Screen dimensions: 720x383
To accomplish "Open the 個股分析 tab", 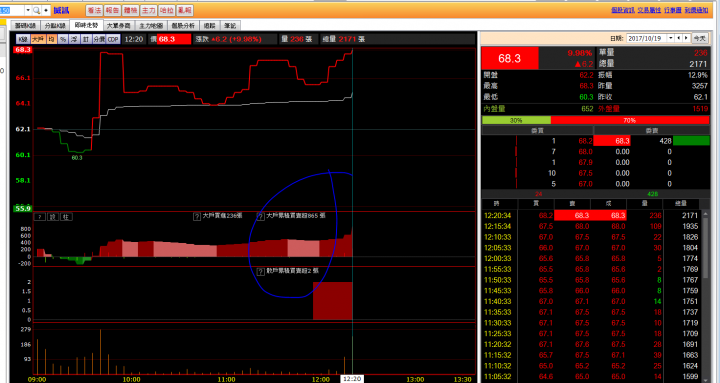I will [x=184, y=26].
